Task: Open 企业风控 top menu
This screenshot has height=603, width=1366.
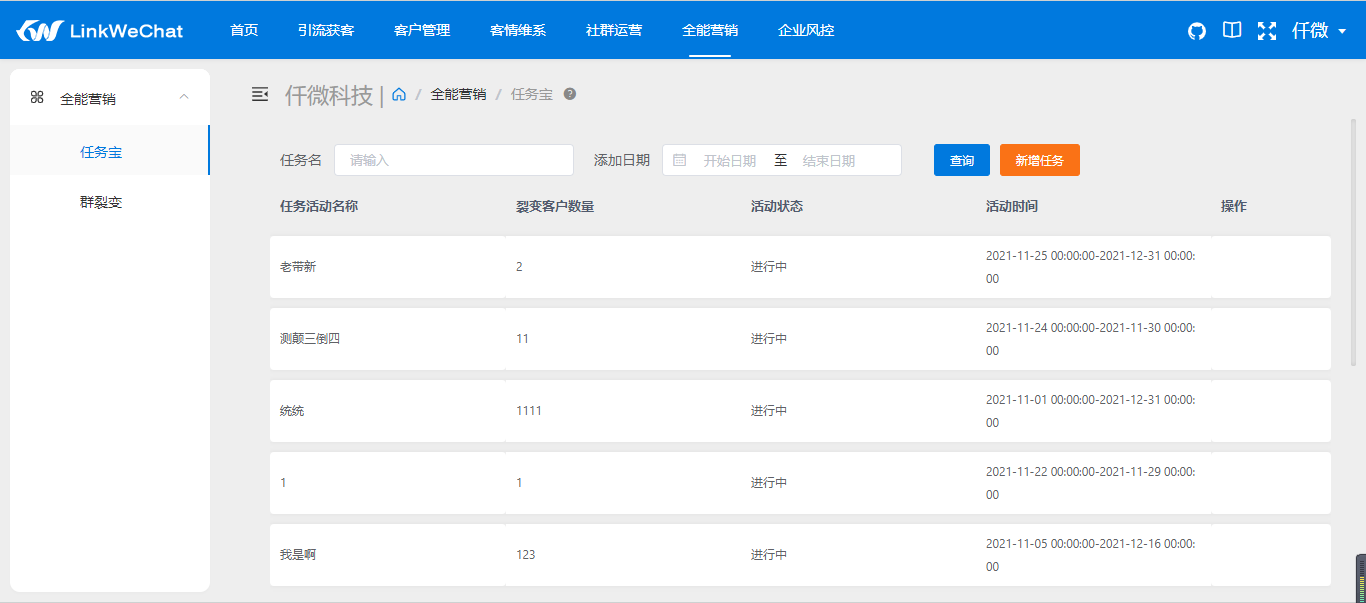Action: tap(806, 30)
